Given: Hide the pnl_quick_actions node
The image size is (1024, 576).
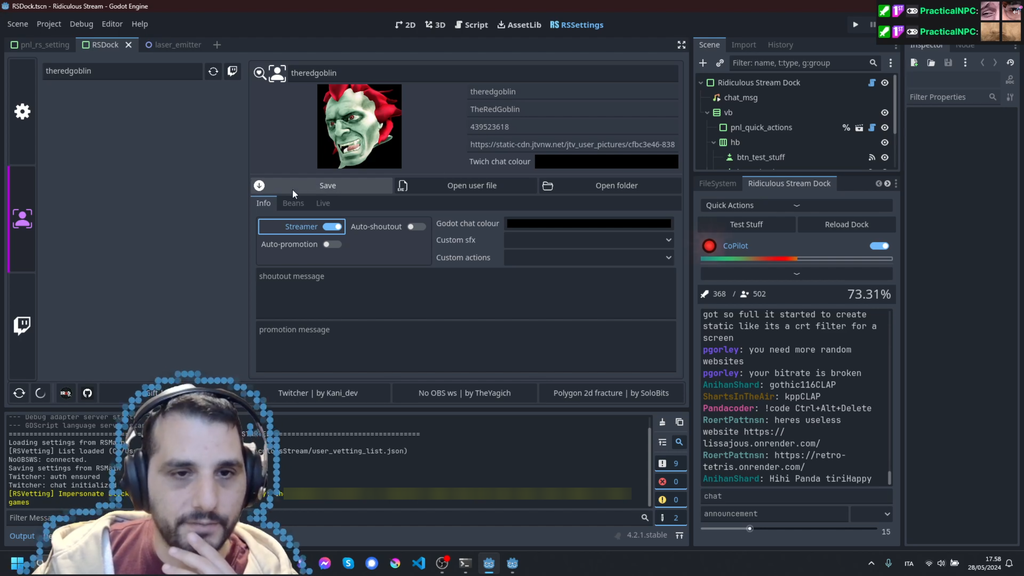Looking at the screenshot, I should pyautogui.click(x=885, y=128).
